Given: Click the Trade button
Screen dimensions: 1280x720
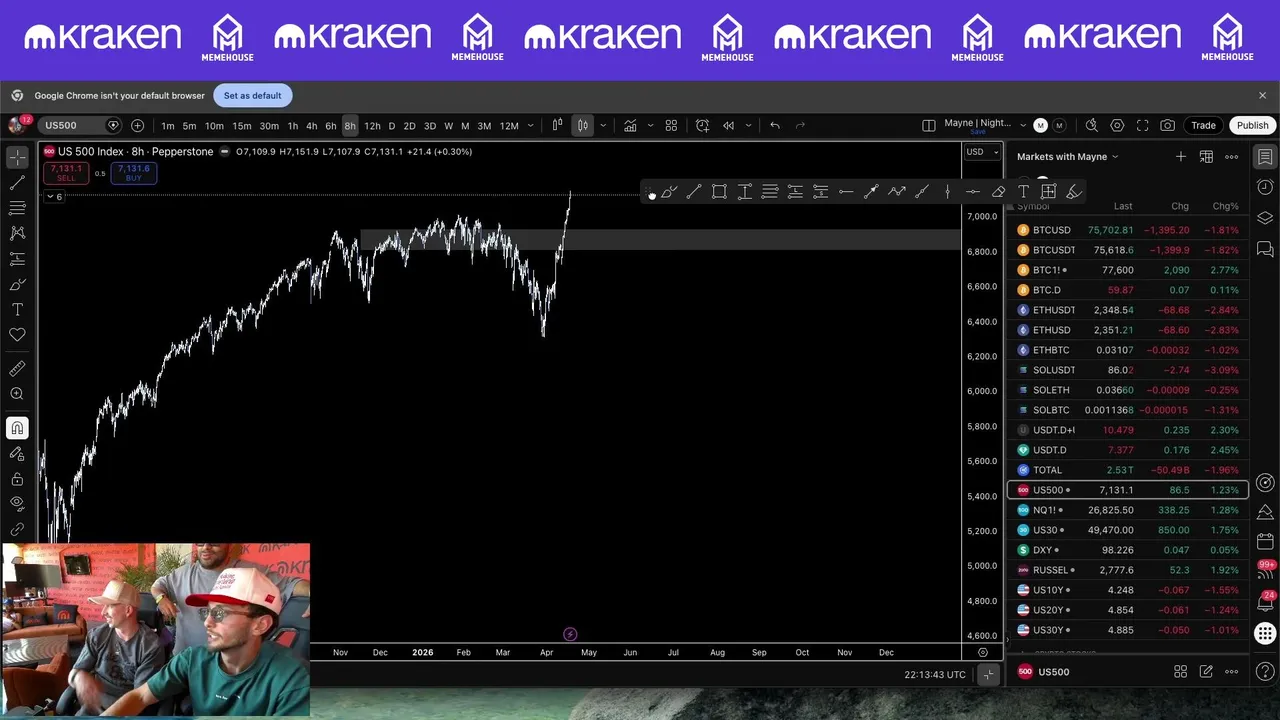Looking at the screenshot, I should point(1203,126).
